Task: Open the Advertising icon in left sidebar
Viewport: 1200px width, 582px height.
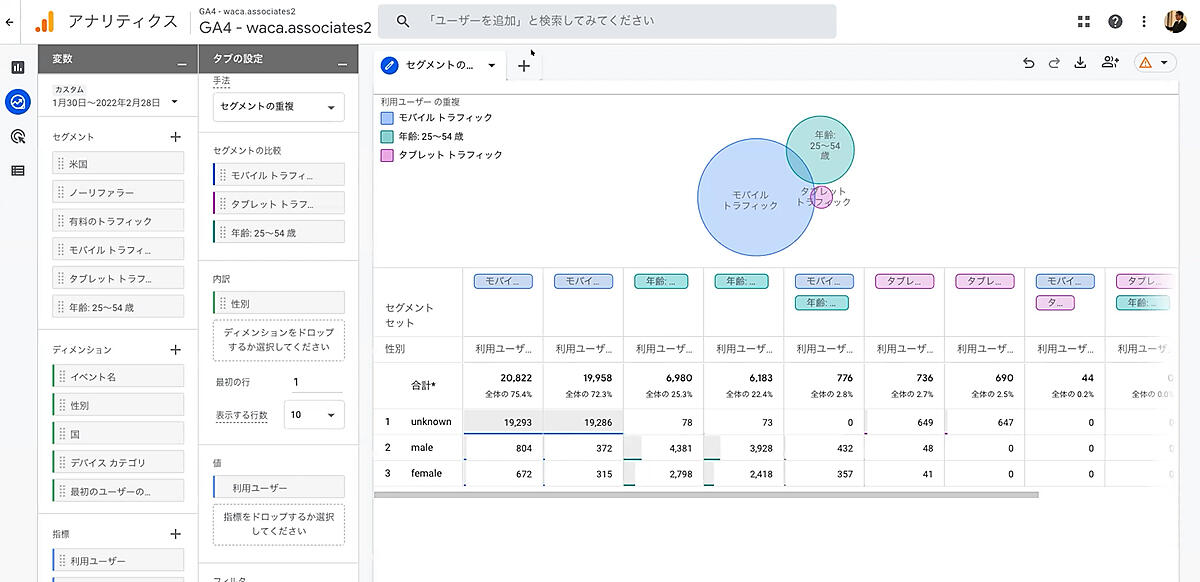Action: point(17,136)
